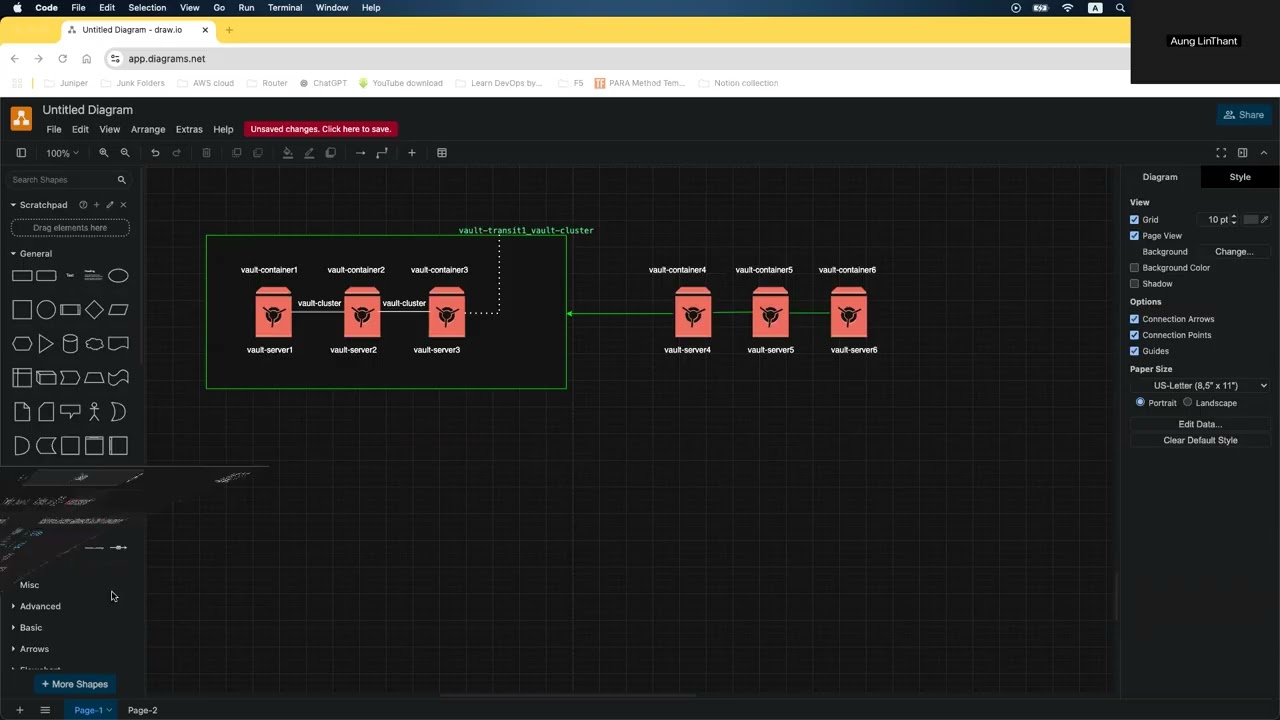Close the Scratchpad with the X icon
Image resolution: width=1280 pixels, height=720 pixels.
point(124,205)
